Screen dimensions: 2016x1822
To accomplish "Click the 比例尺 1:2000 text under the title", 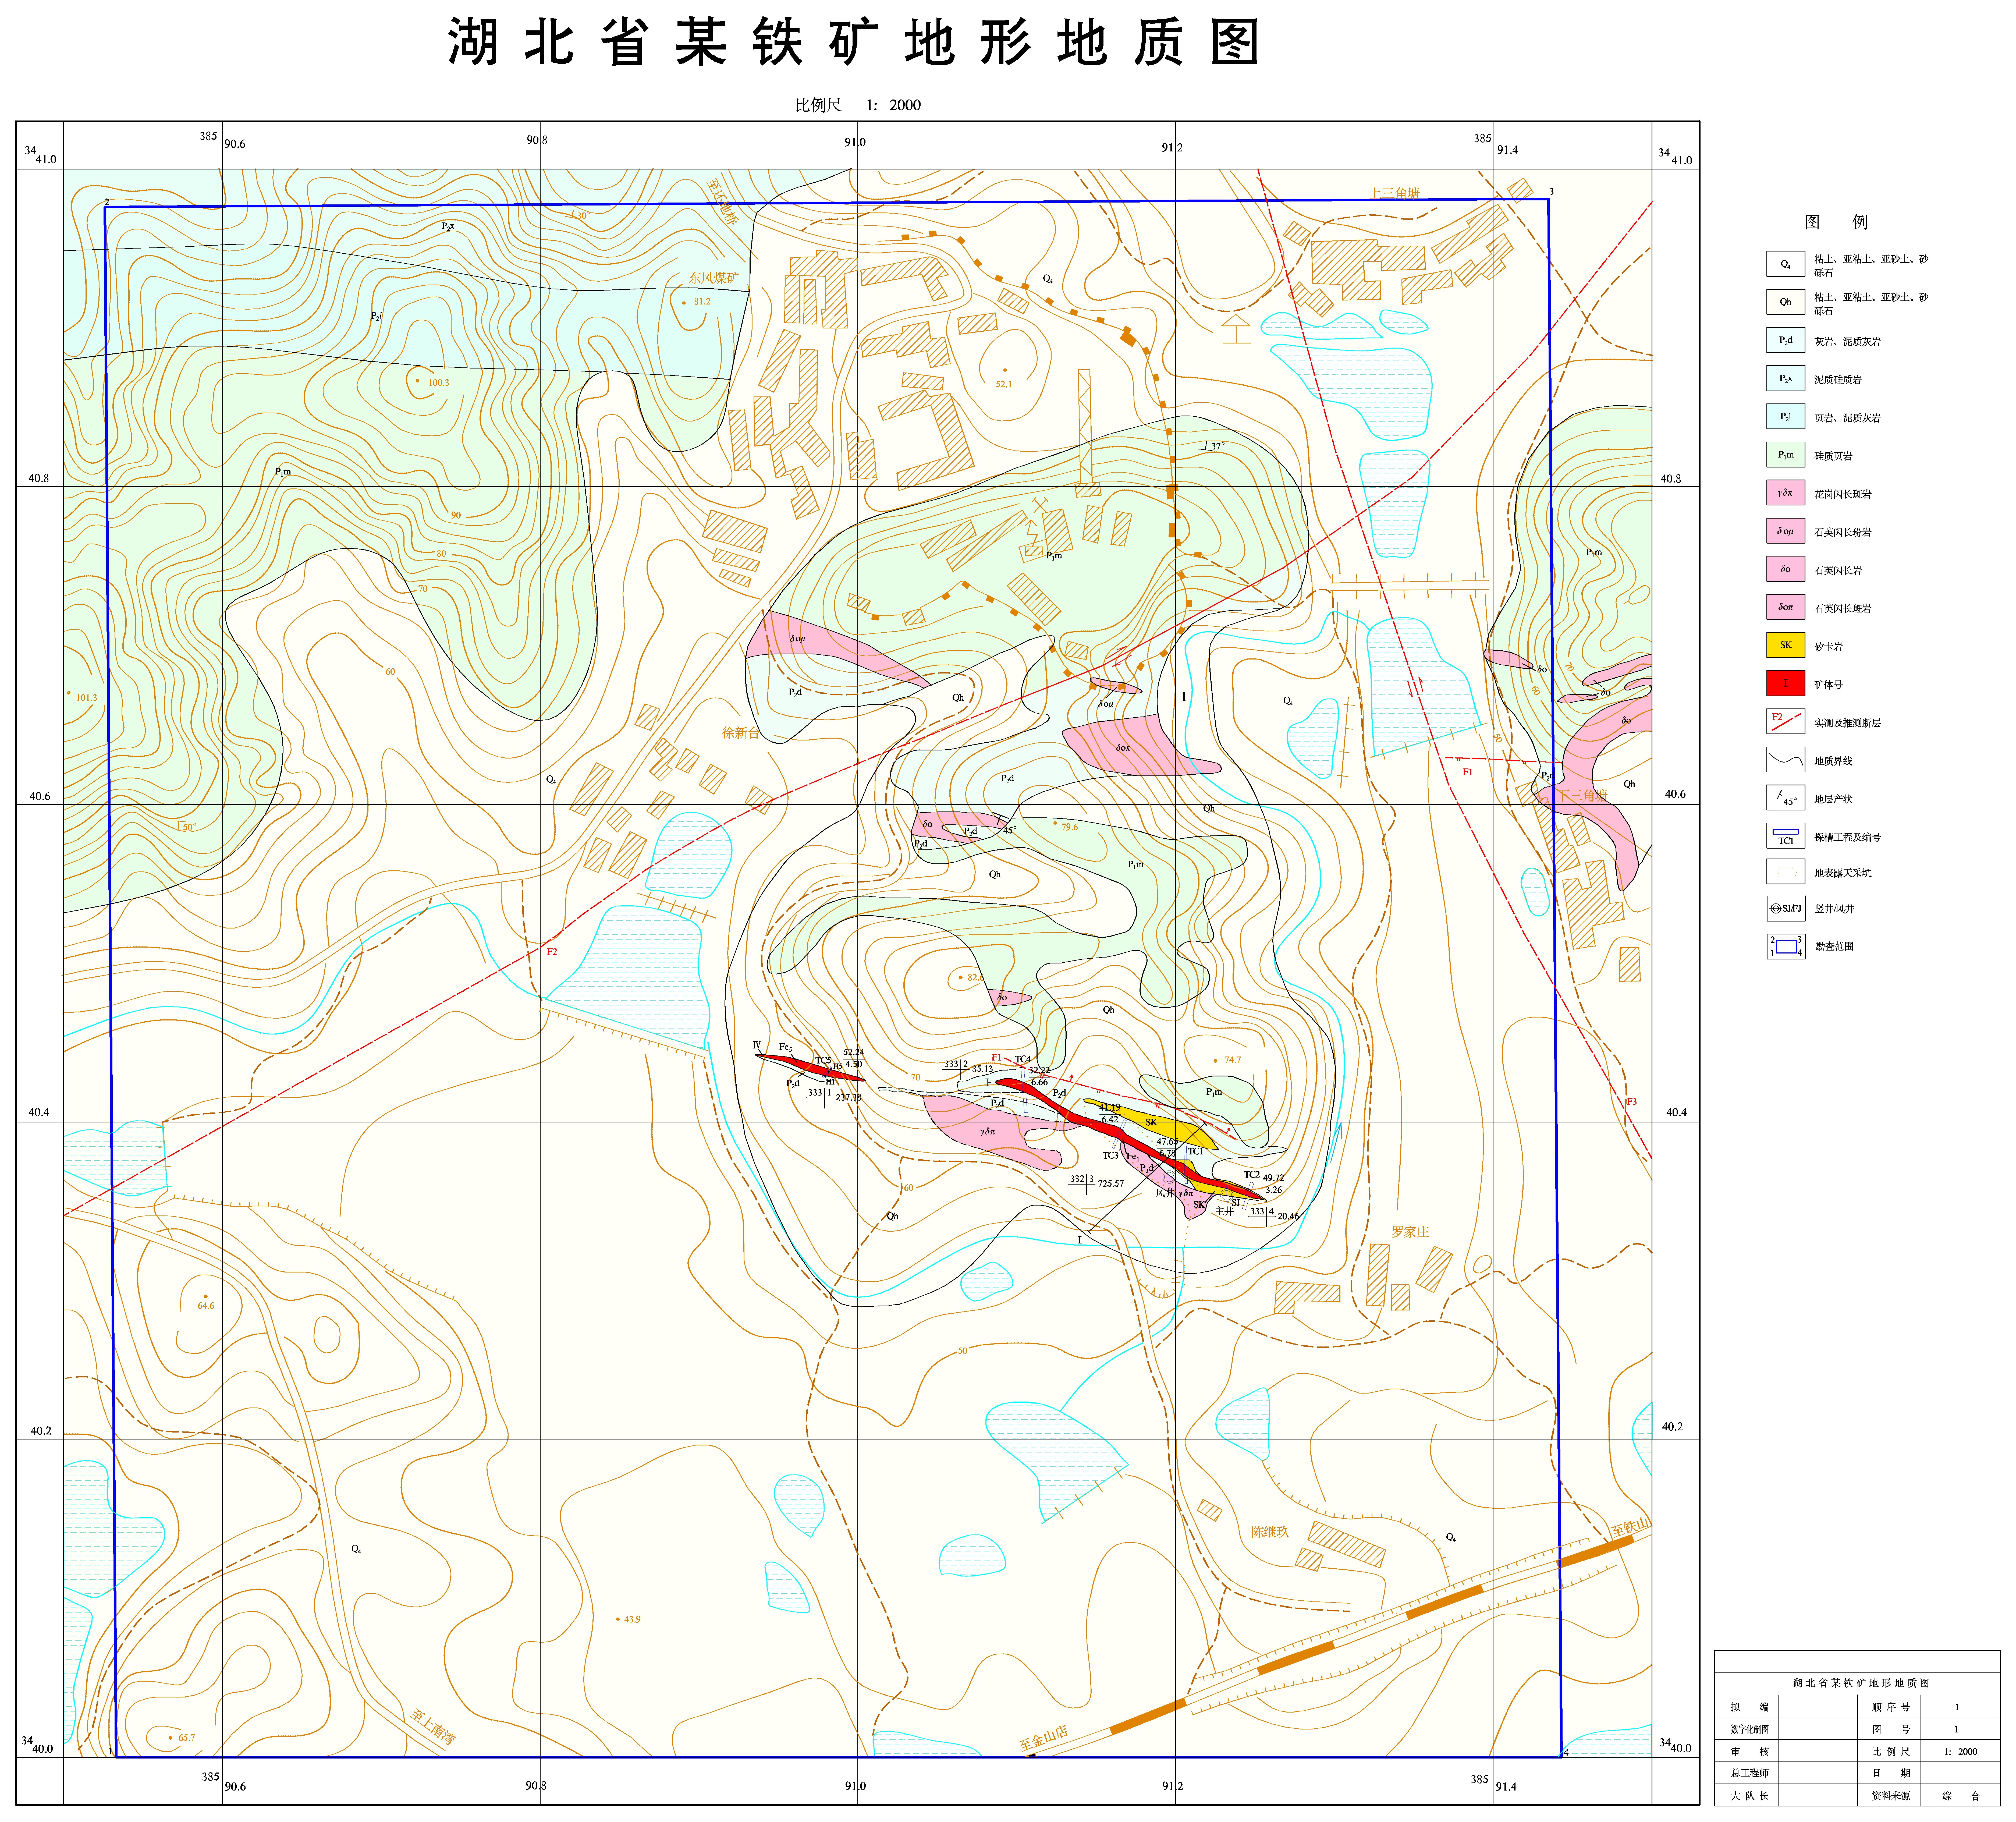I will pyautogui.click(x=857, y=105).
